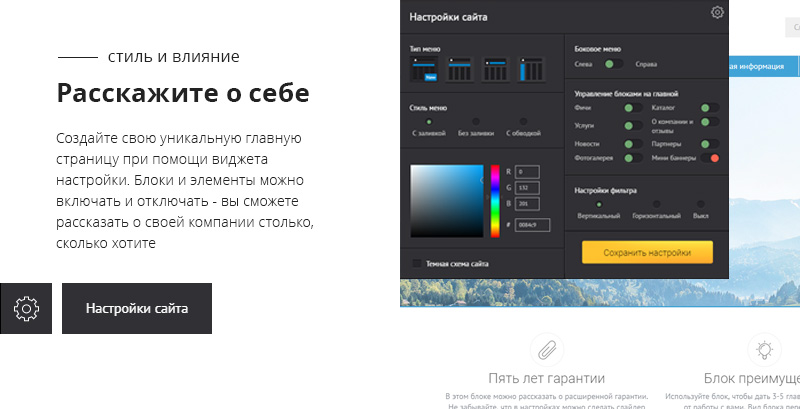Click the hex color code input field
This screenshot has height=409, width=800.
(x=532, y=225)
